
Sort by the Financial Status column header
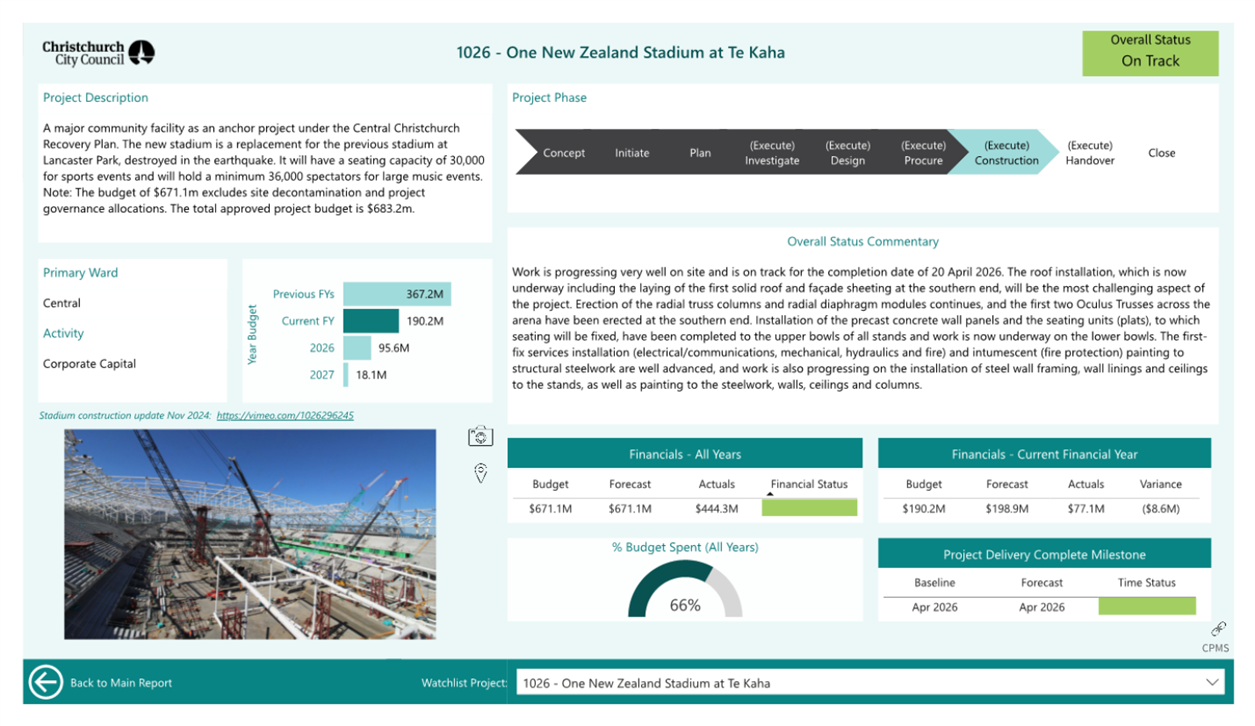(809, 484)
